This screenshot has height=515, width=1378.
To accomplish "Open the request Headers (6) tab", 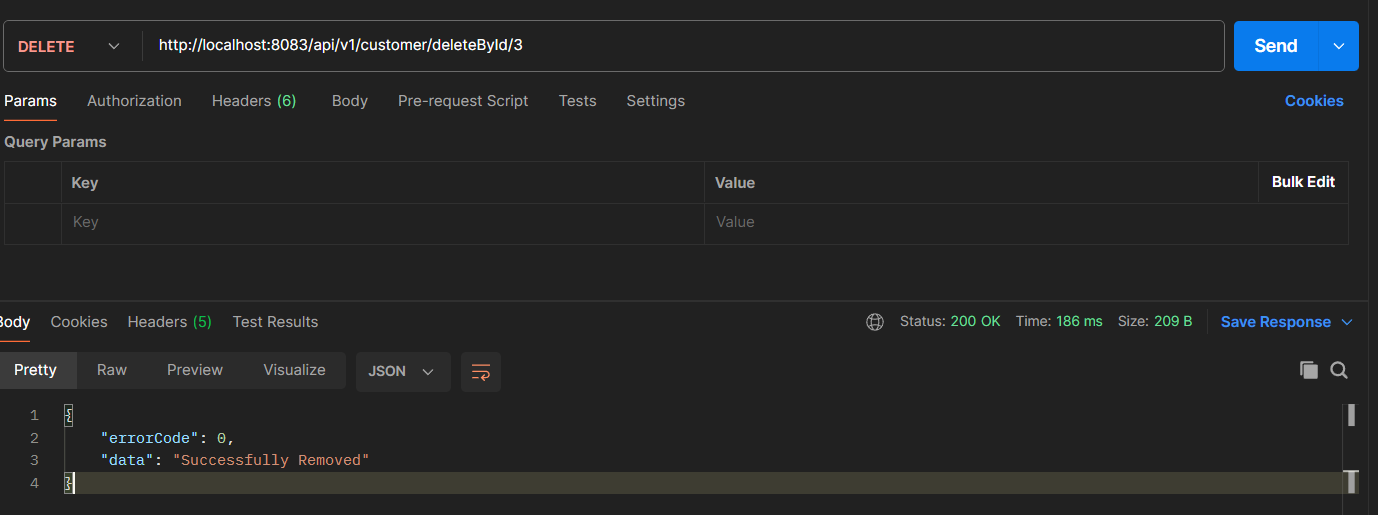I will point(254,101).
